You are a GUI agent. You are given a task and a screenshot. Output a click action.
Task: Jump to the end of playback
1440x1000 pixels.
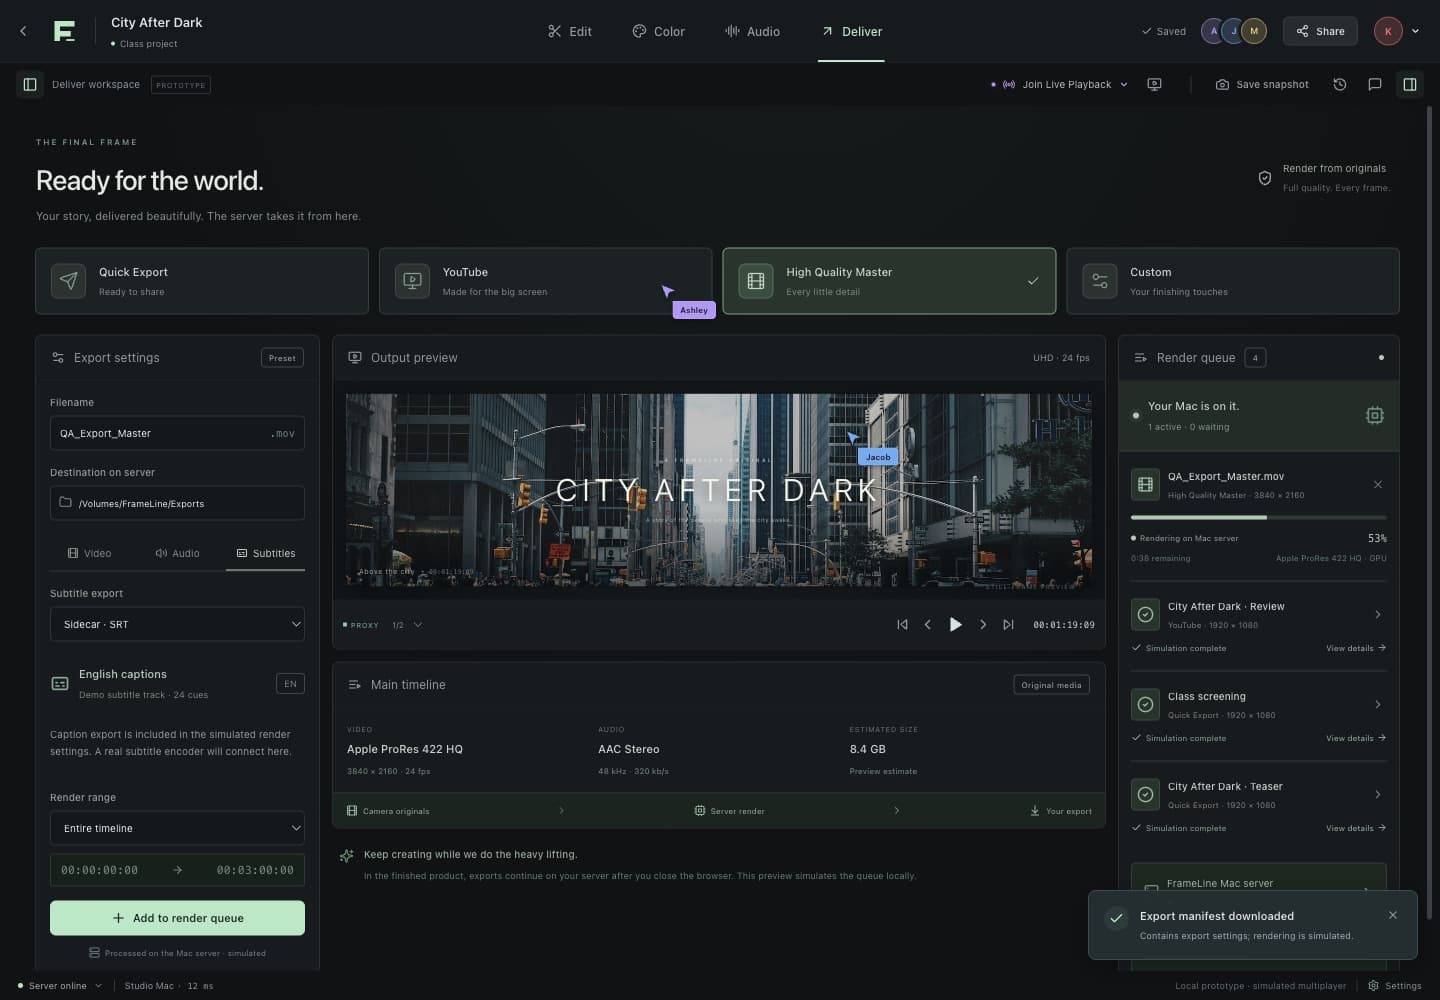1008,624
